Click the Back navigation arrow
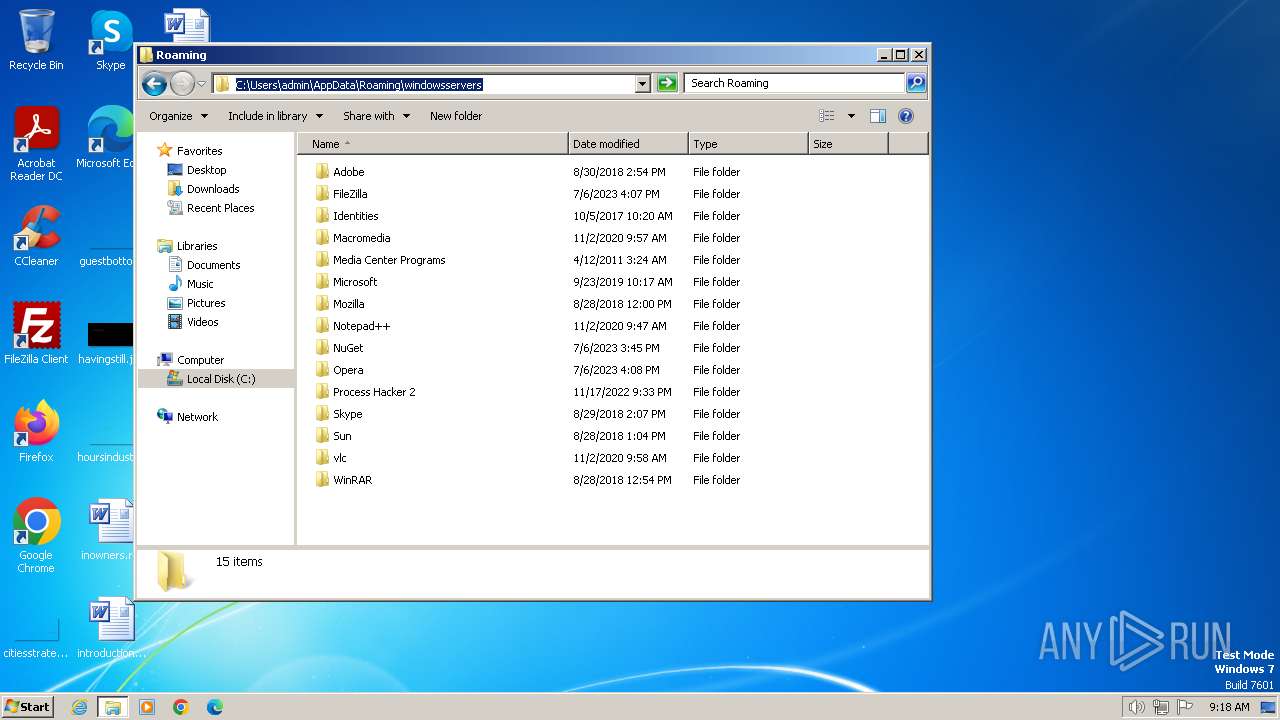 pos(154,84)
